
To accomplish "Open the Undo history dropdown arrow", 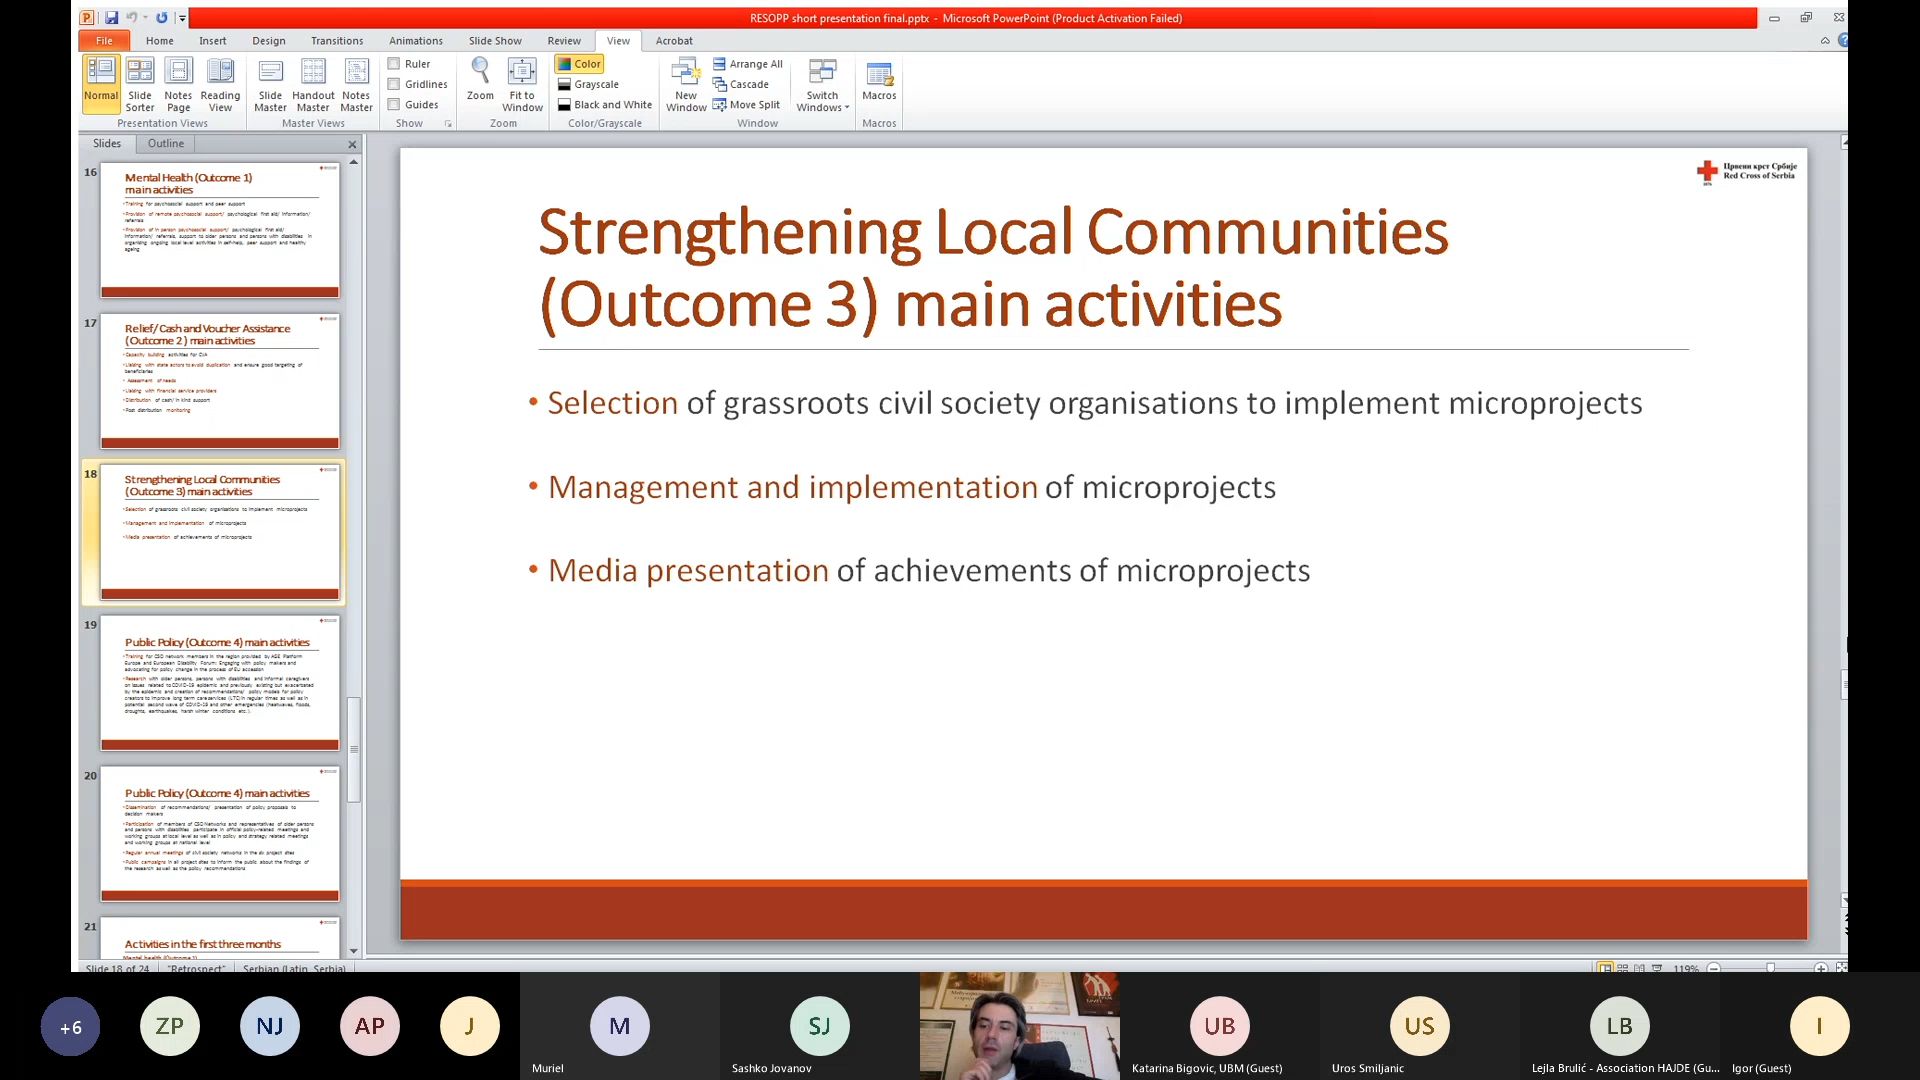I will pos(145,18).
